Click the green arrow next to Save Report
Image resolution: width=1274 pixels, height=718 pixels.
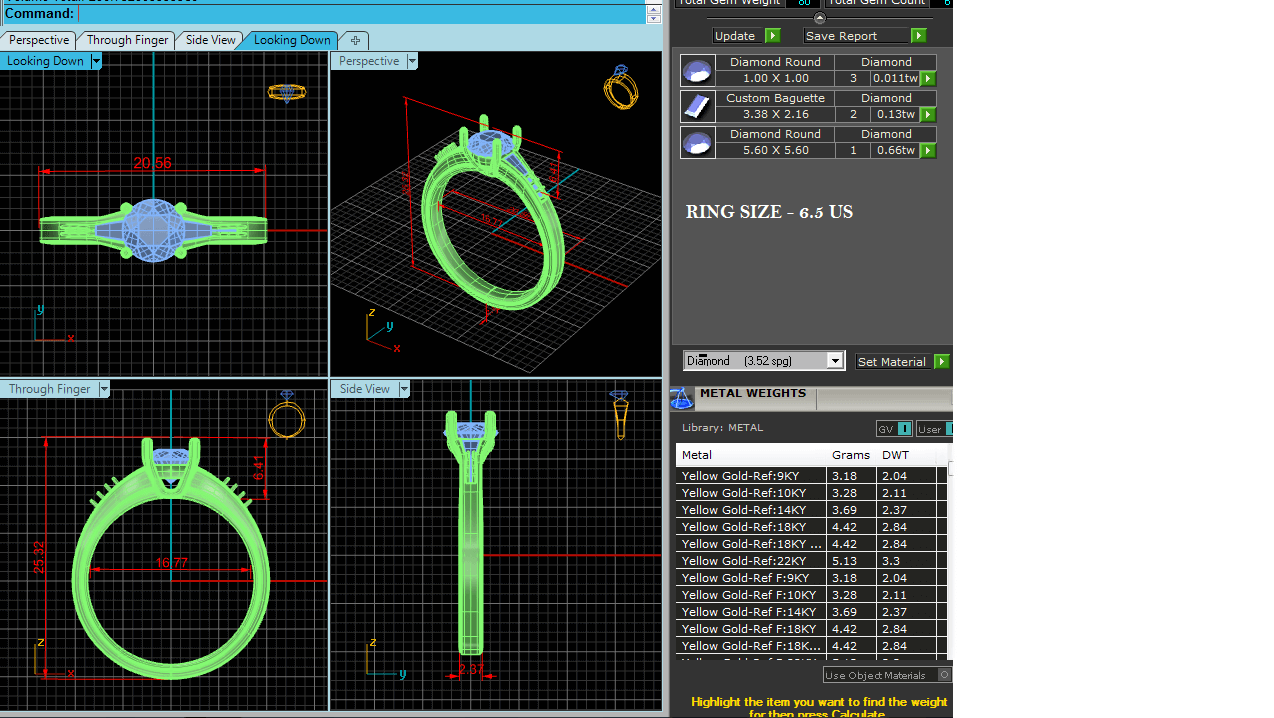[x=919, y=36]
